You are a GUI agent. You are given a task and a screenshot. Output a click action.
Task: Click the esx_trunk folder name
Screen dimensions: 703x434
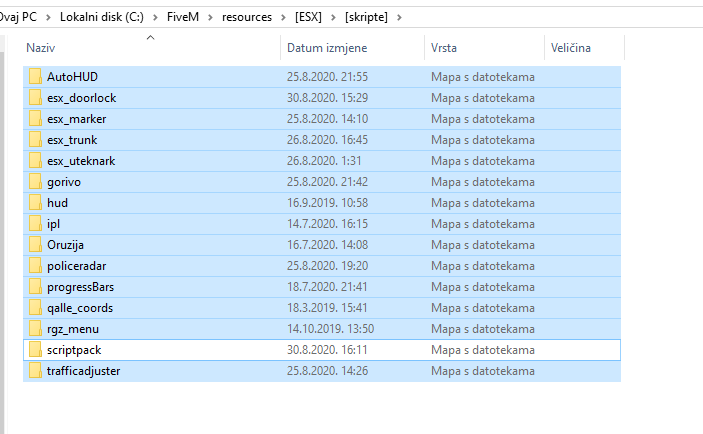(72, 140)
